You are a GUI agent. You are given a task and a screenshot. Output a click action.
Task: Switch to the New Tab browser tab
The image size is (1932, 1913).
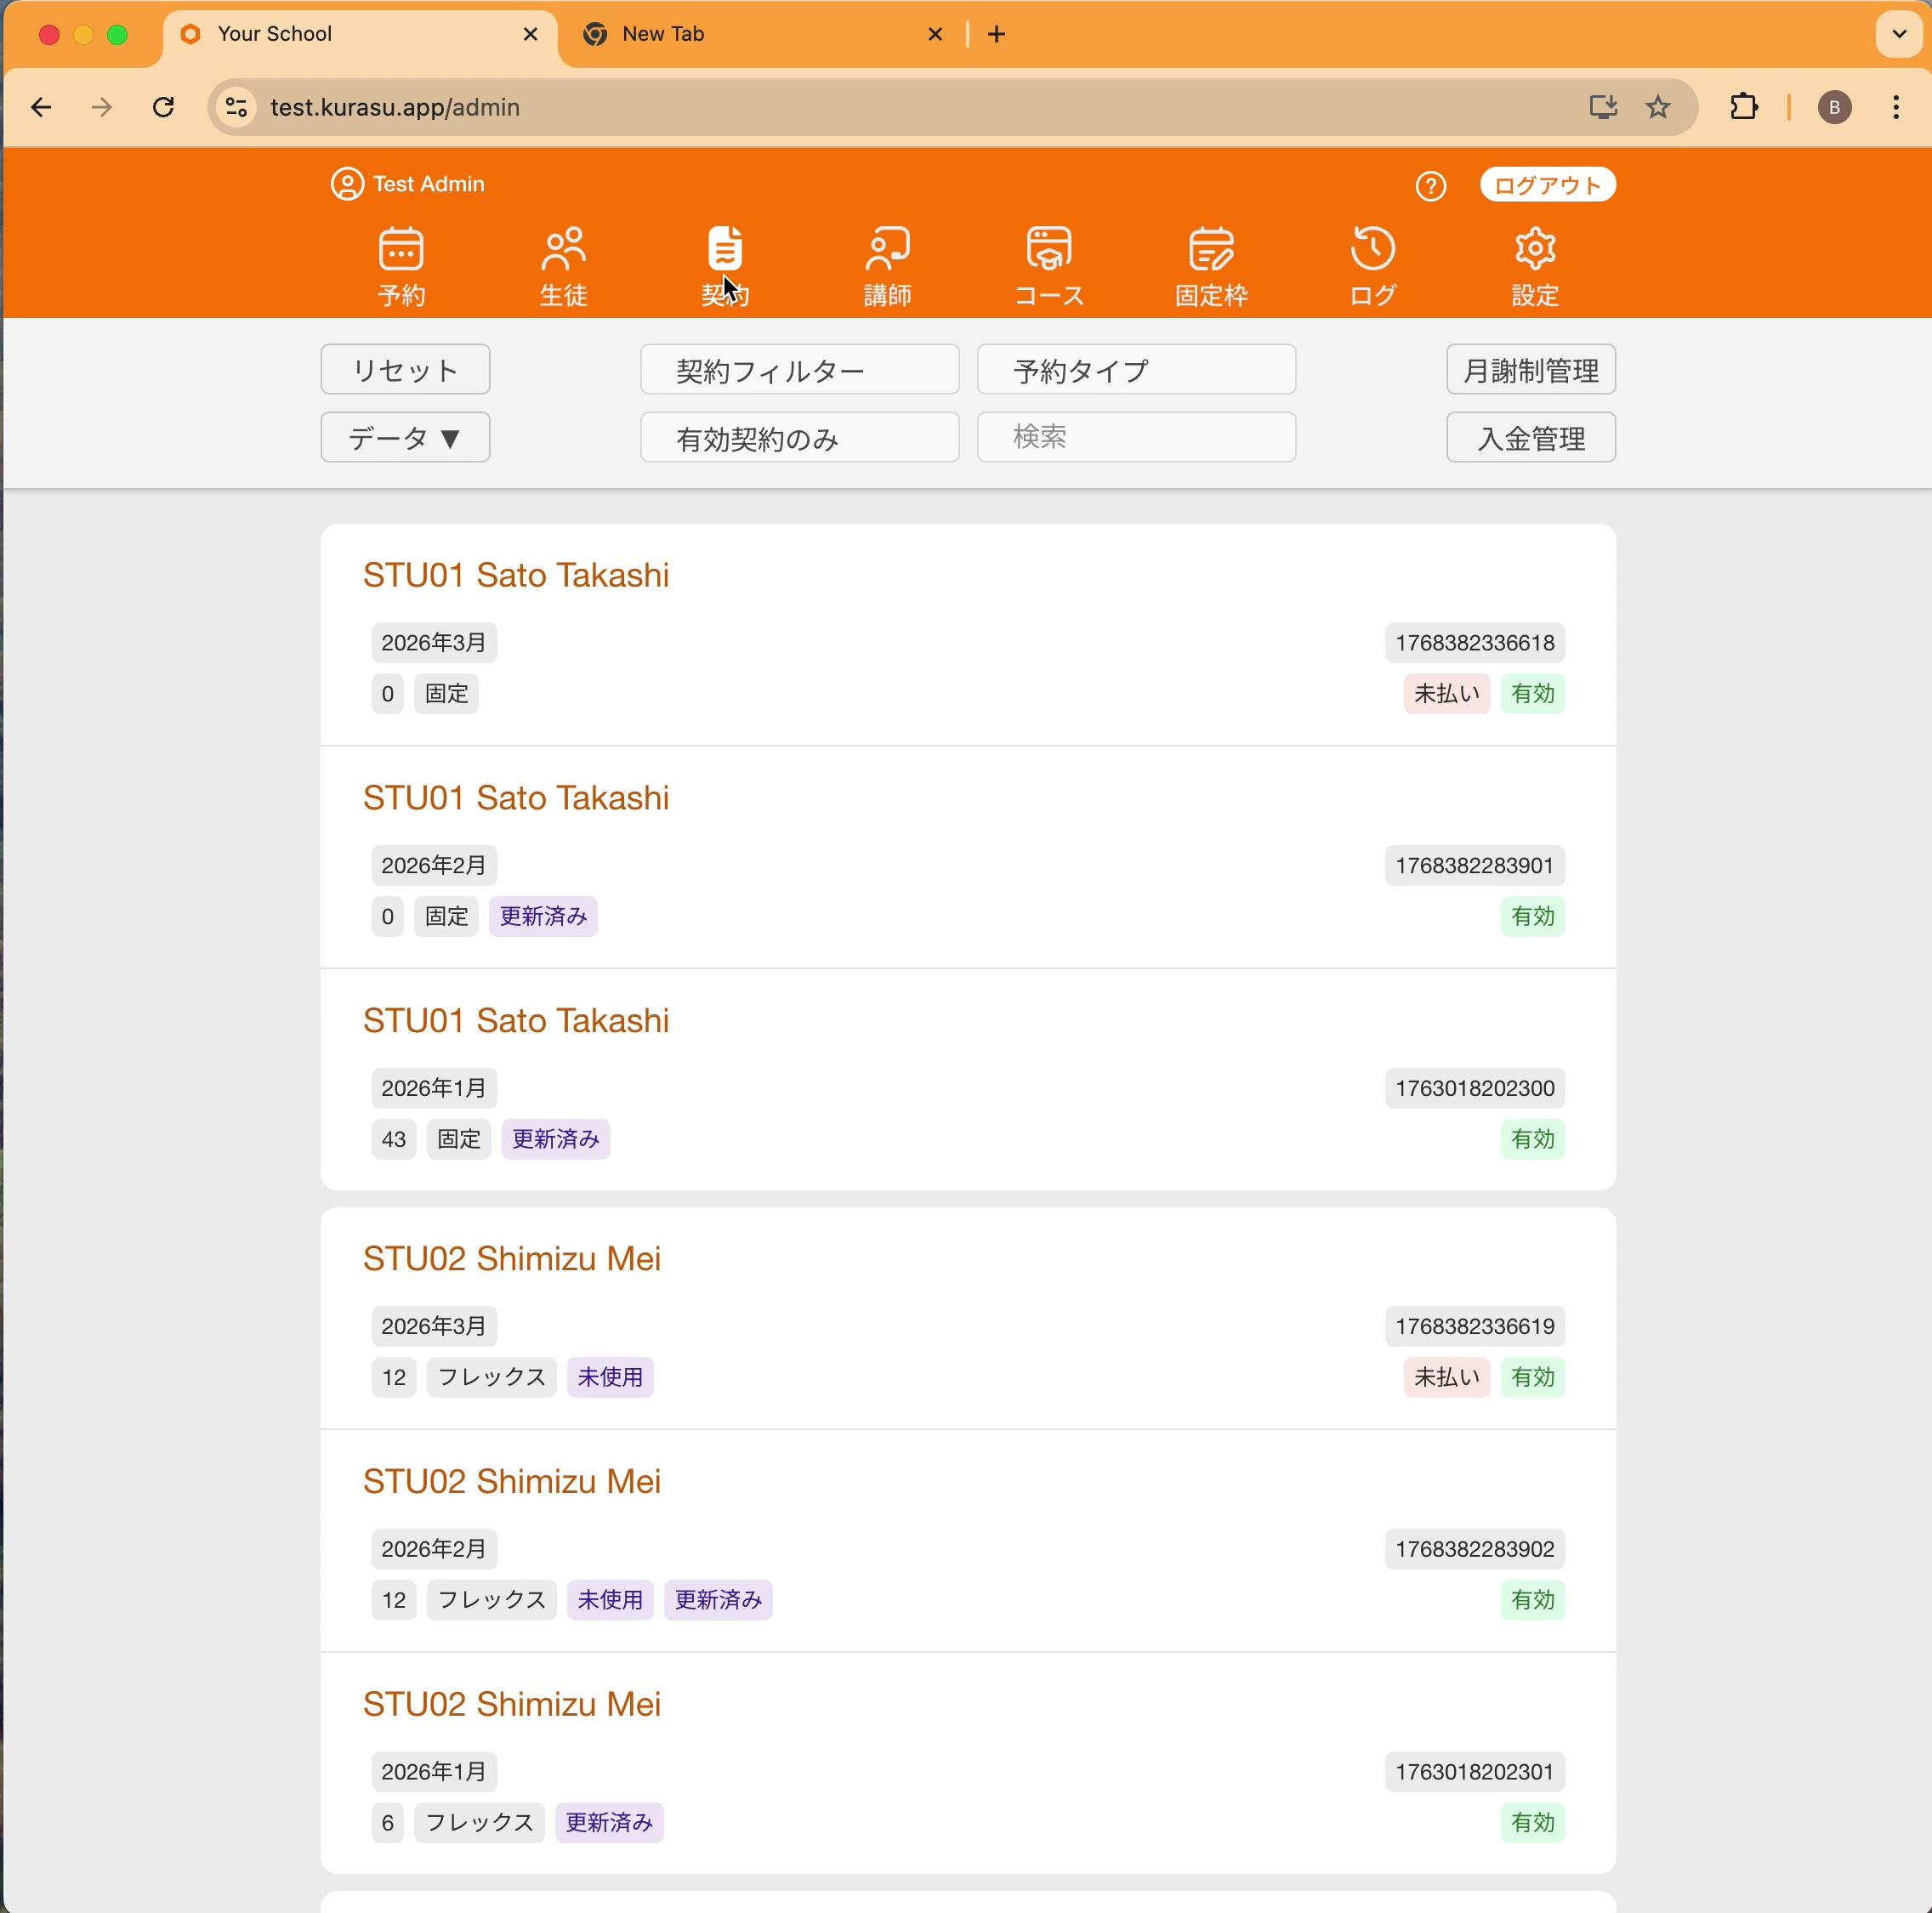(663, 34)
